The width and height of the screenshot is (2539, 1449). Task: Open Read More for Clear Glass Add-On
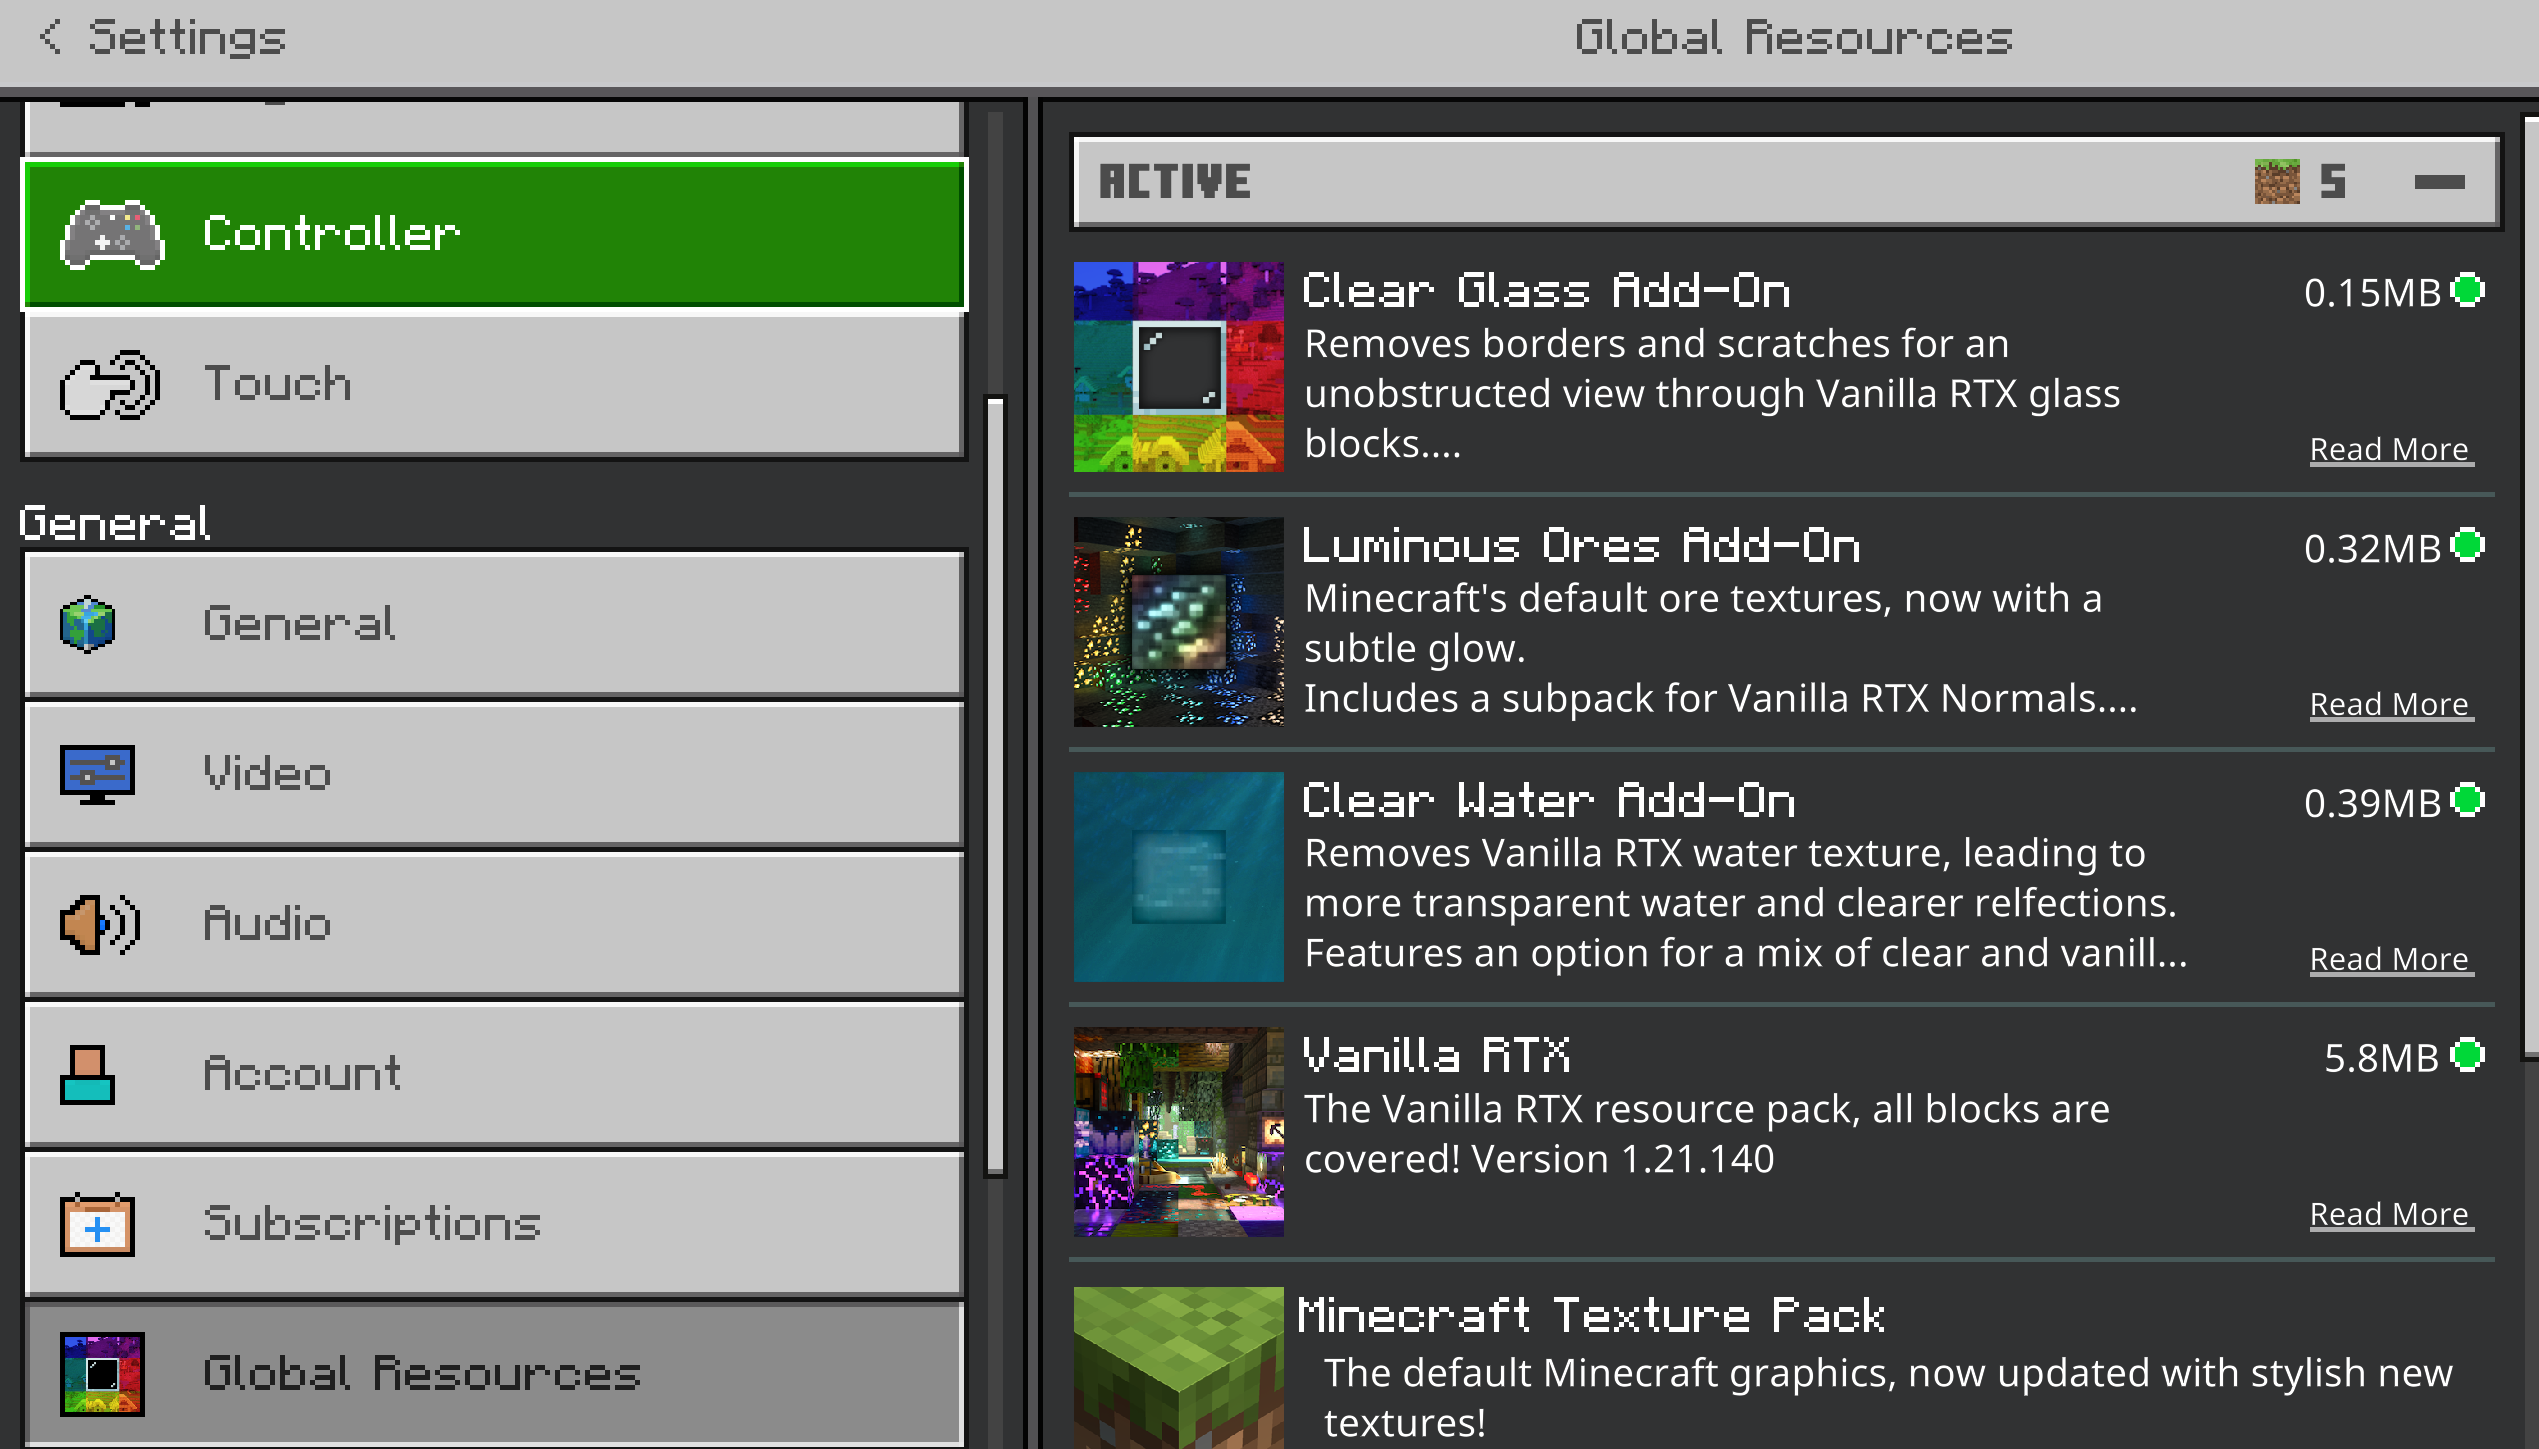click(2390, 450)
